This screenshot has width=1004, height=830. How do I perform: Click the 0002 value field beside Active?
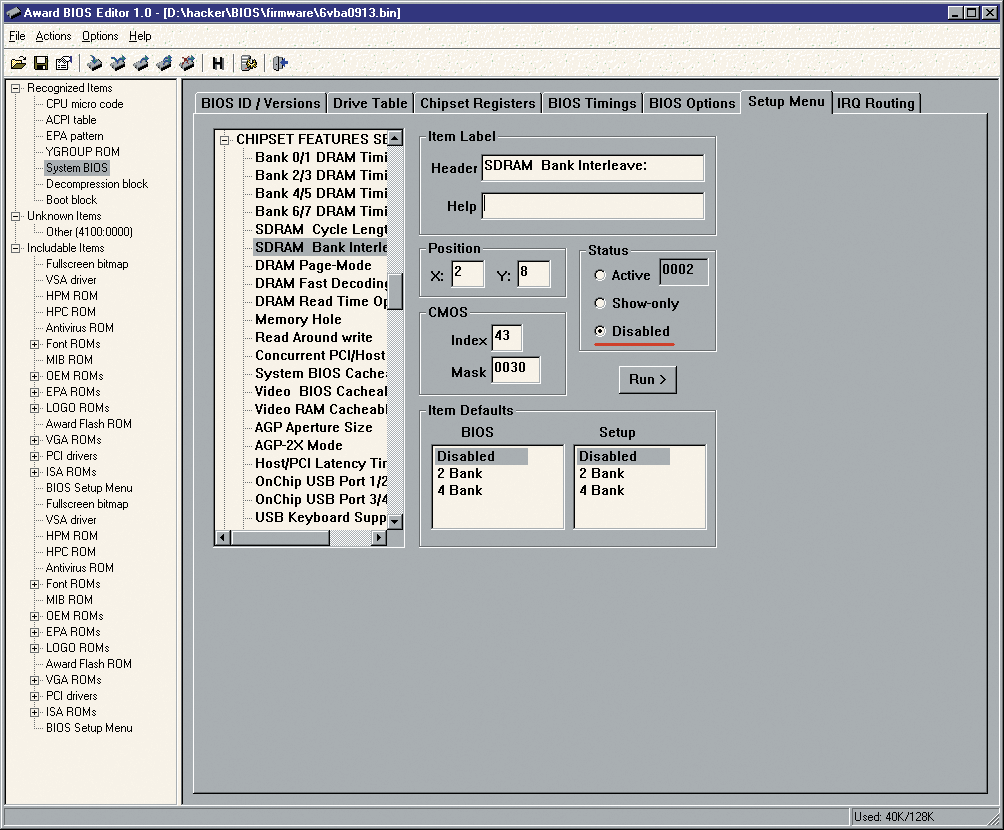[x=684, y=272]
